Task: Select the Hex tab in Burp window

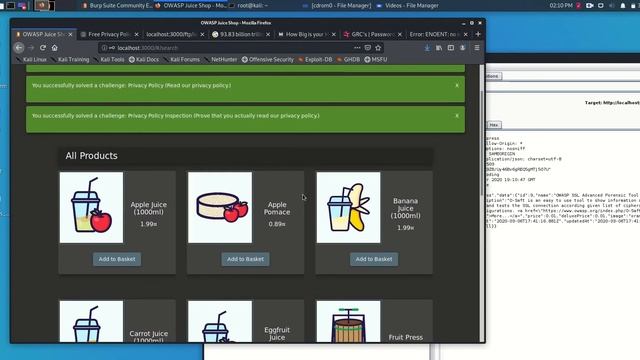Action: pos(494,125)
